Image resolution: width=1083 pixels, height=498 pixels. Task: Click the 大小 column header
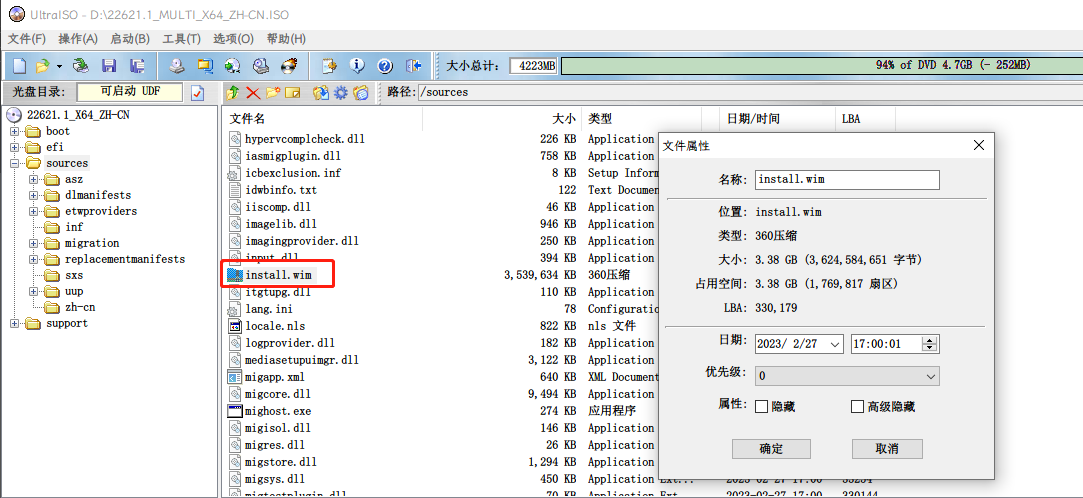[502, 119]
